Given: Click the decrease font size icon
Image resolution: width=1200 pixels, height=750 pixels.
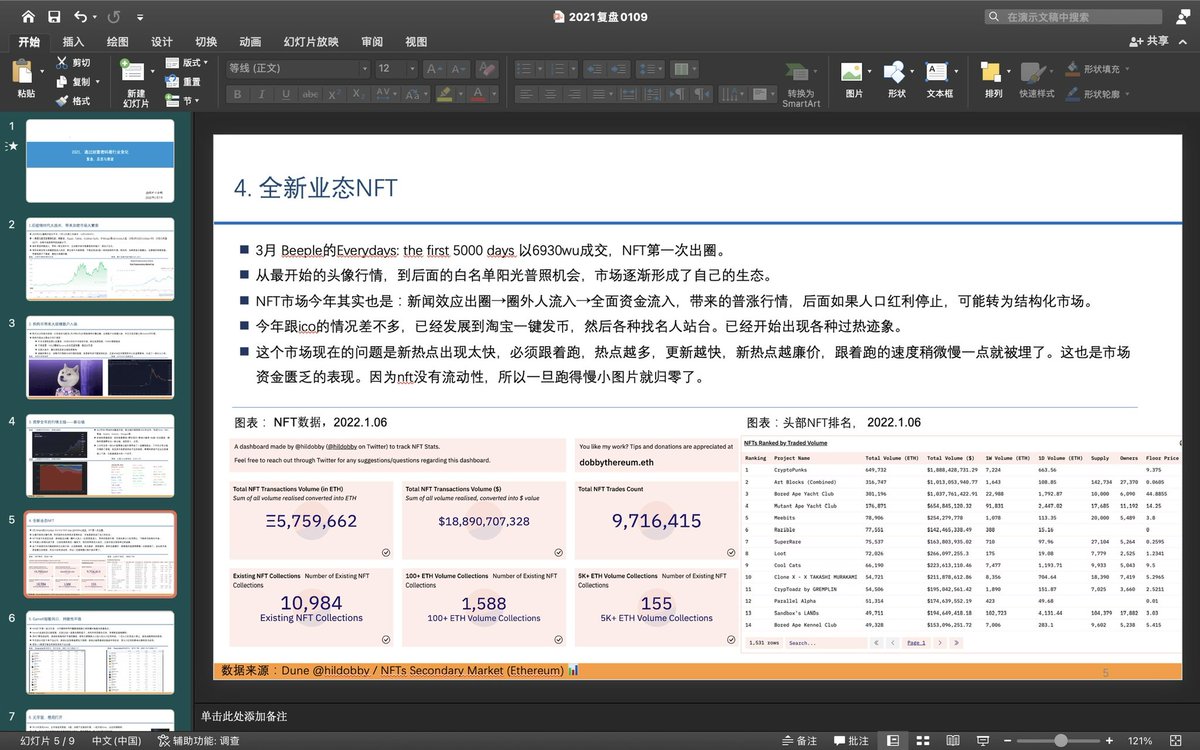Looking at the screenshot, I should [460, 69].
